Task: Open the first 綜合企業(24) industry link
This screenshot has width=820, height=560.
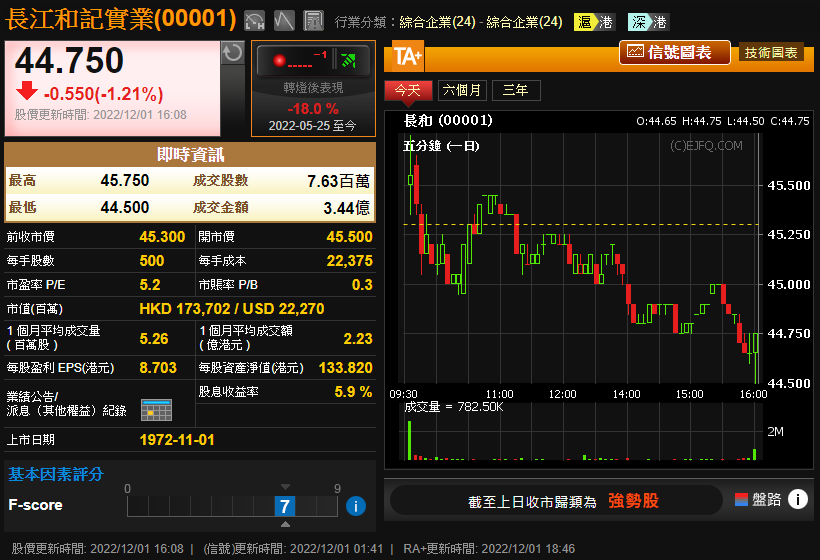Action: click(438, 22)
